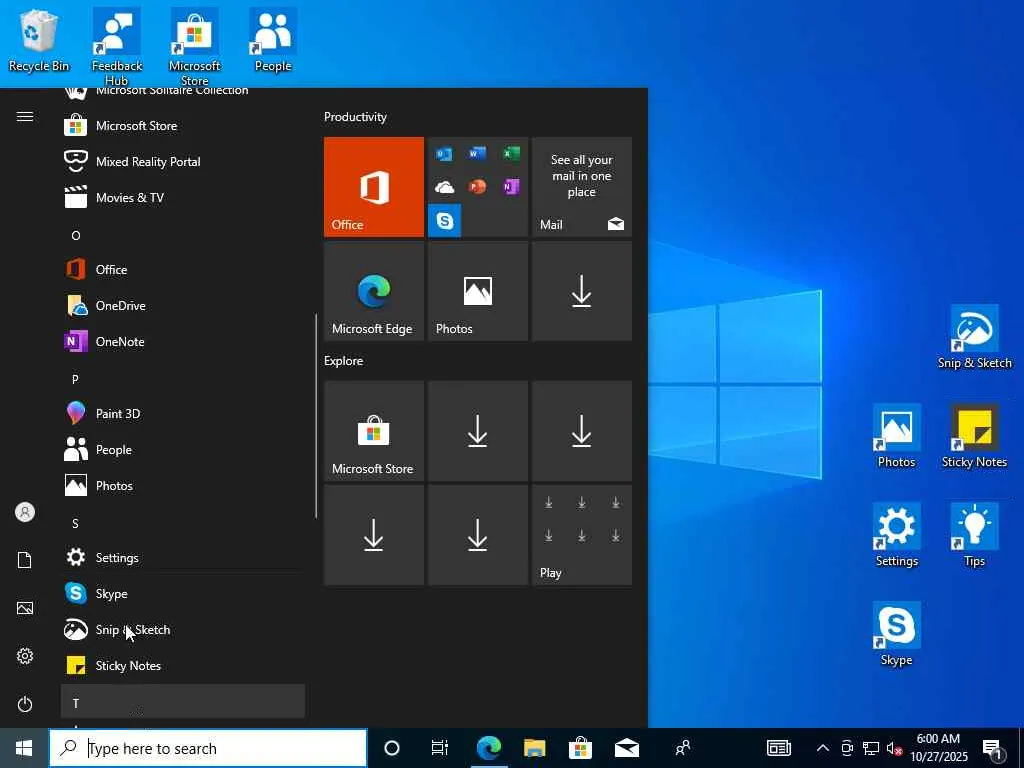The image size is (1024, 768).
Task: Open Snip & Sketch from app list
Action: (x=183, y=630)
